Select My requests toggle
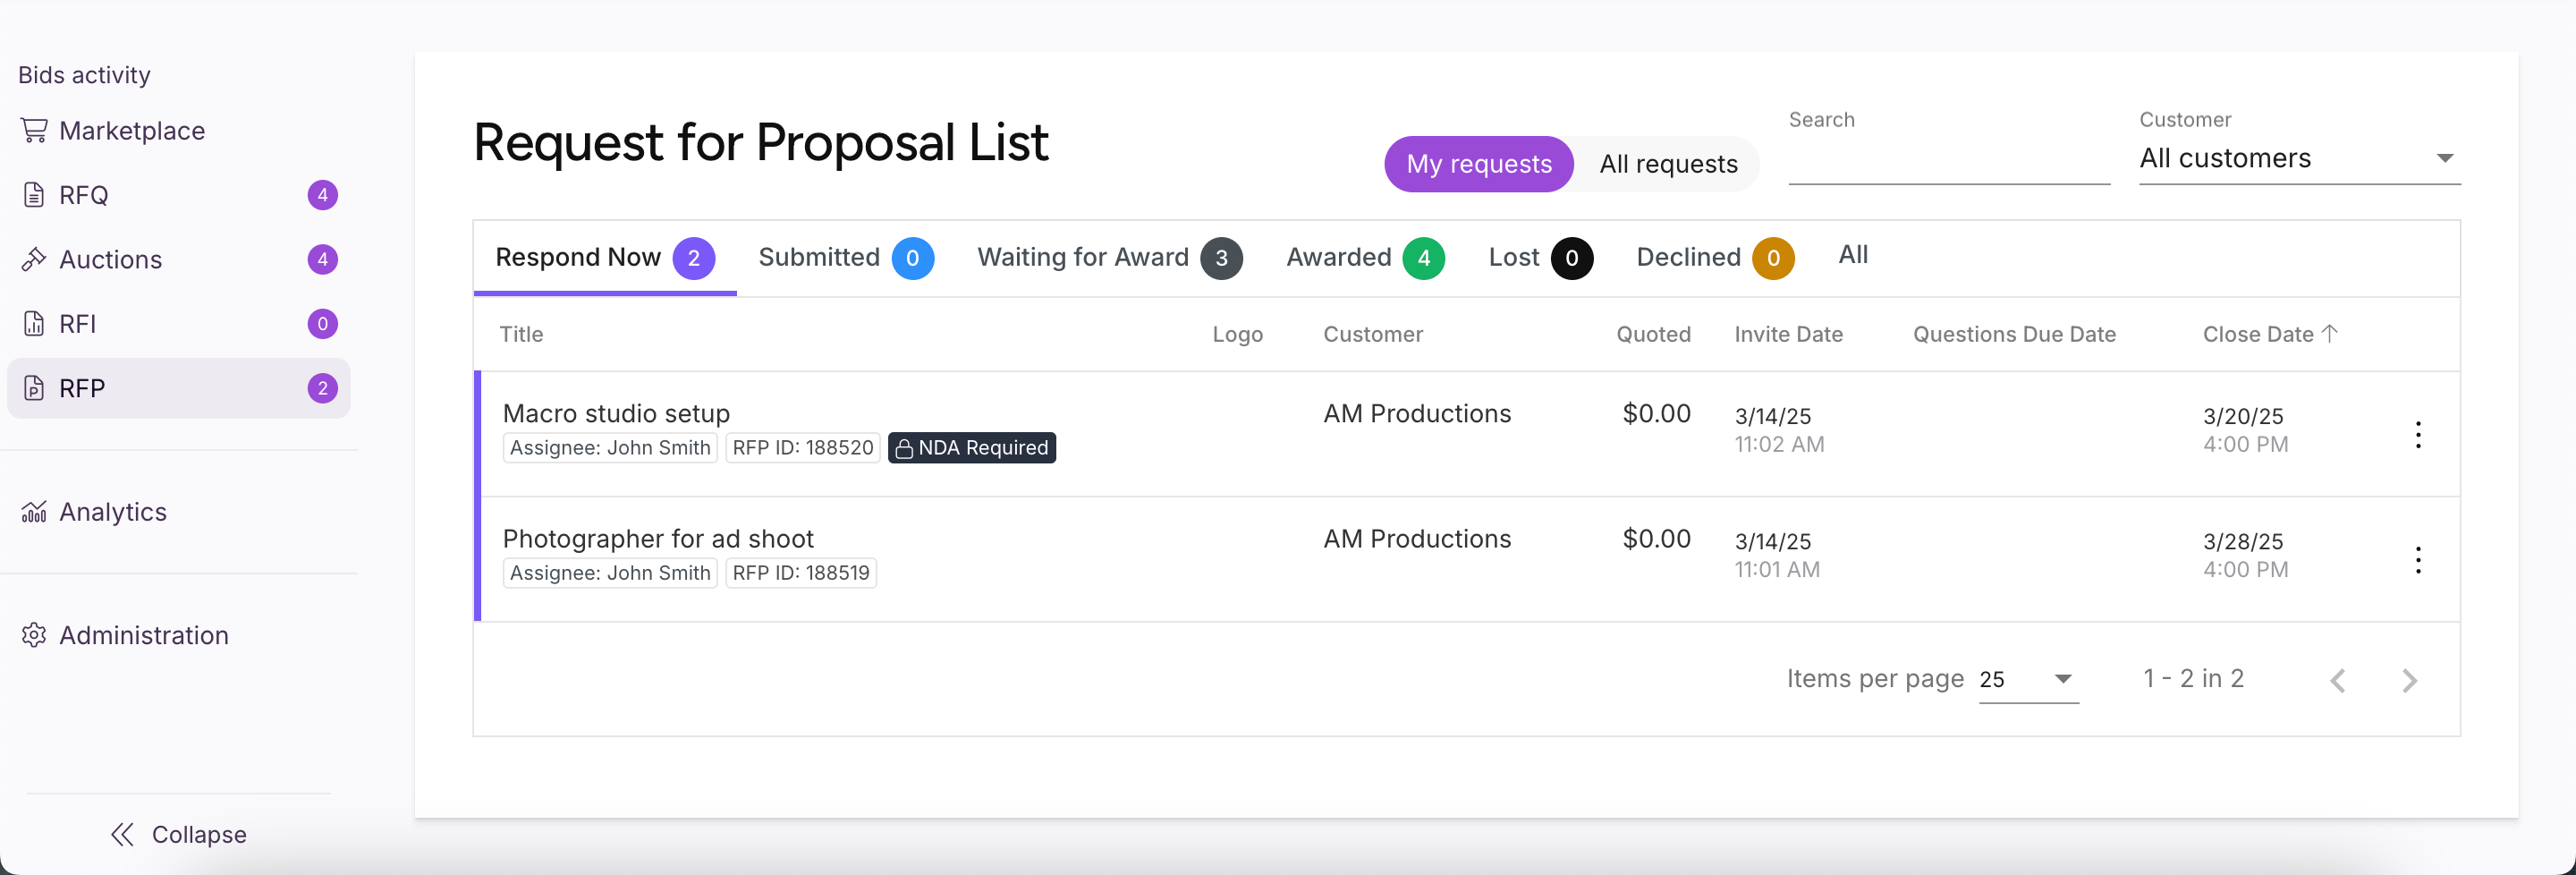This screenshot has width=2576, height=875. (x=1479, y=164)
